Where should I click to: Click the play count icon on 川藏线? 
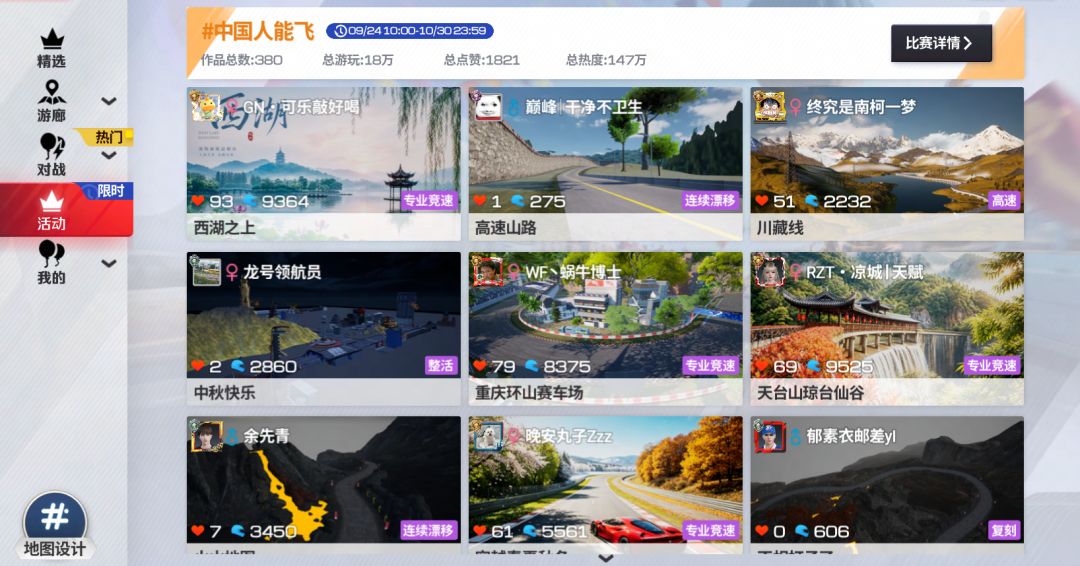pyautogui.click(x=812, y=201)
